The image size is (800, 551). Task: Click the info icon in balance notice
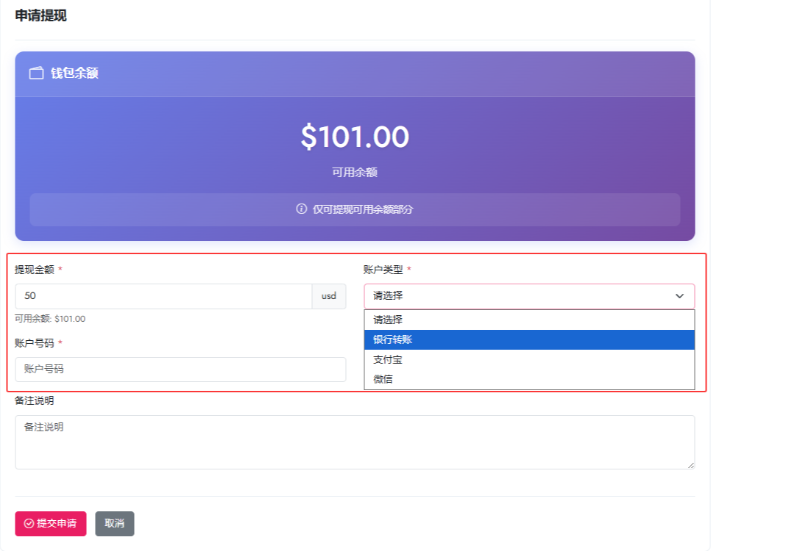(302, 209)
